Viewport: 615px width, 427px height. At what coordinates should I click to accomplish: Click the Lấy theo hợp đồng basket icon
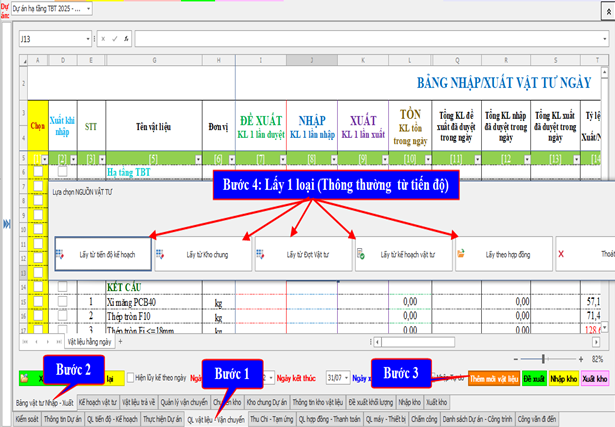point(462,254)
